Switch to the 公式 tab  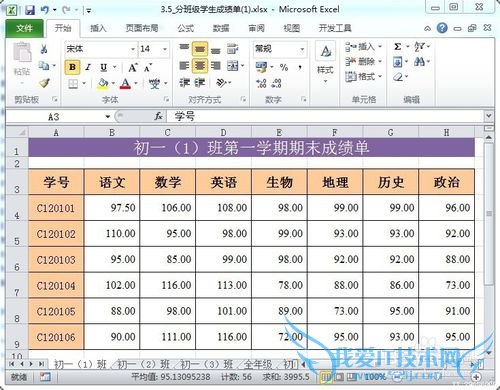click(x=185, y=28)
